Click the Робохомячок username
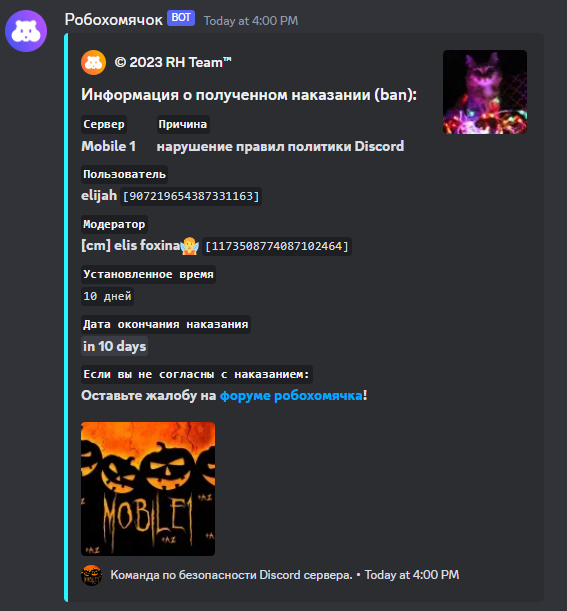Image resolution: width=567 pixels, height=611 pixels. pos(113,19)
